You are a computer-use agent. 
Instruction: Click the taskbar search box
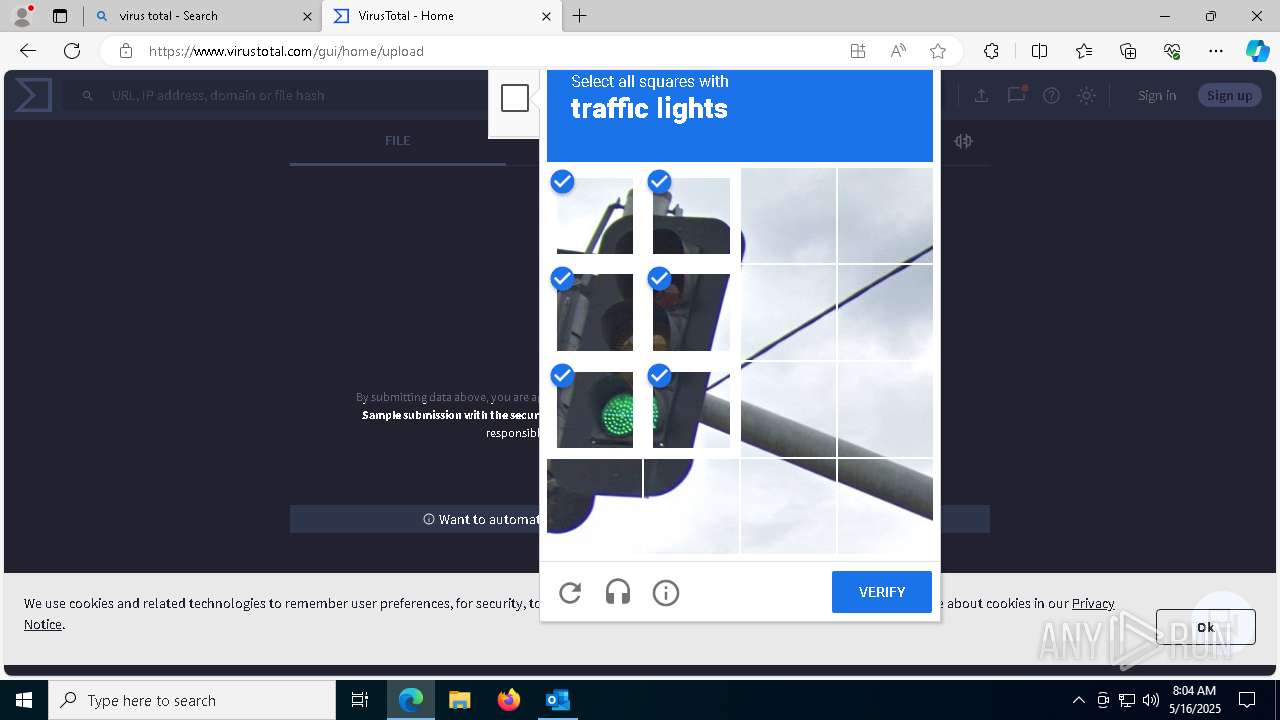(x=192, y=700)
